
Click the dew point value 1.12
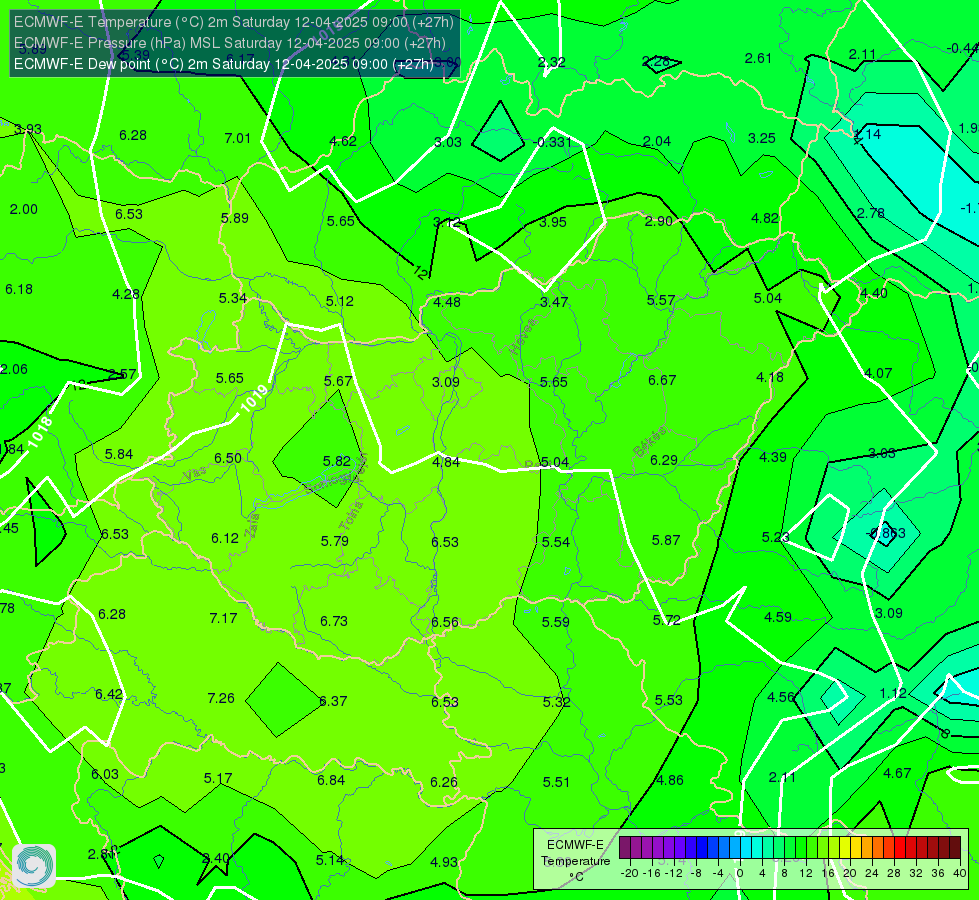point(893,693)
